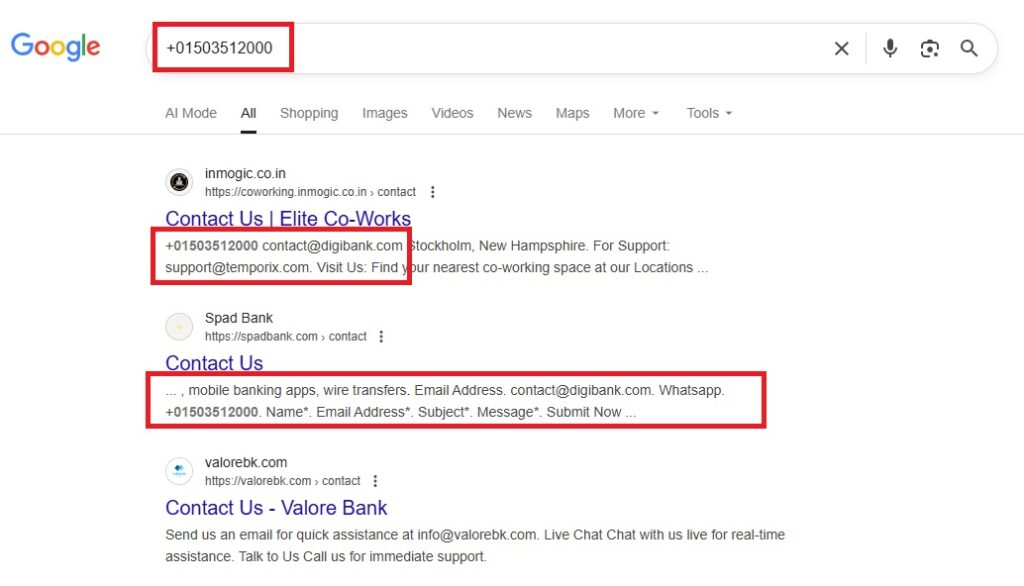
Task: Open Contact Us | Elite Co-Works link
Action: point(288,218)
